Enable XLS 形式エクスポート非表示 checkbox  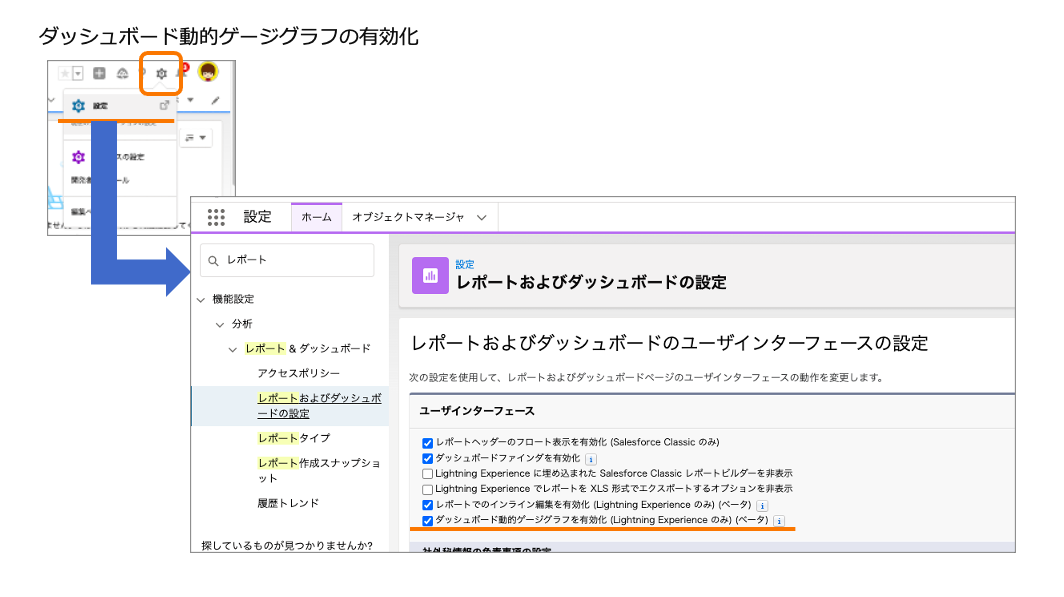click(x=428, y=489)
